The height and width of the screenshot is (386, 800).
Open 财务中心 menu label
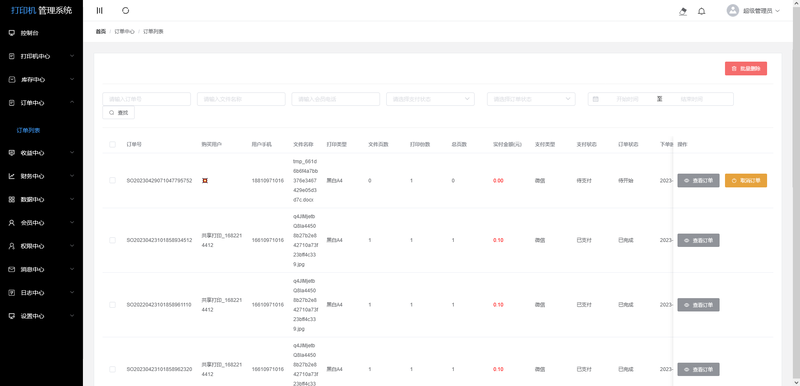(x=32, y=176)
